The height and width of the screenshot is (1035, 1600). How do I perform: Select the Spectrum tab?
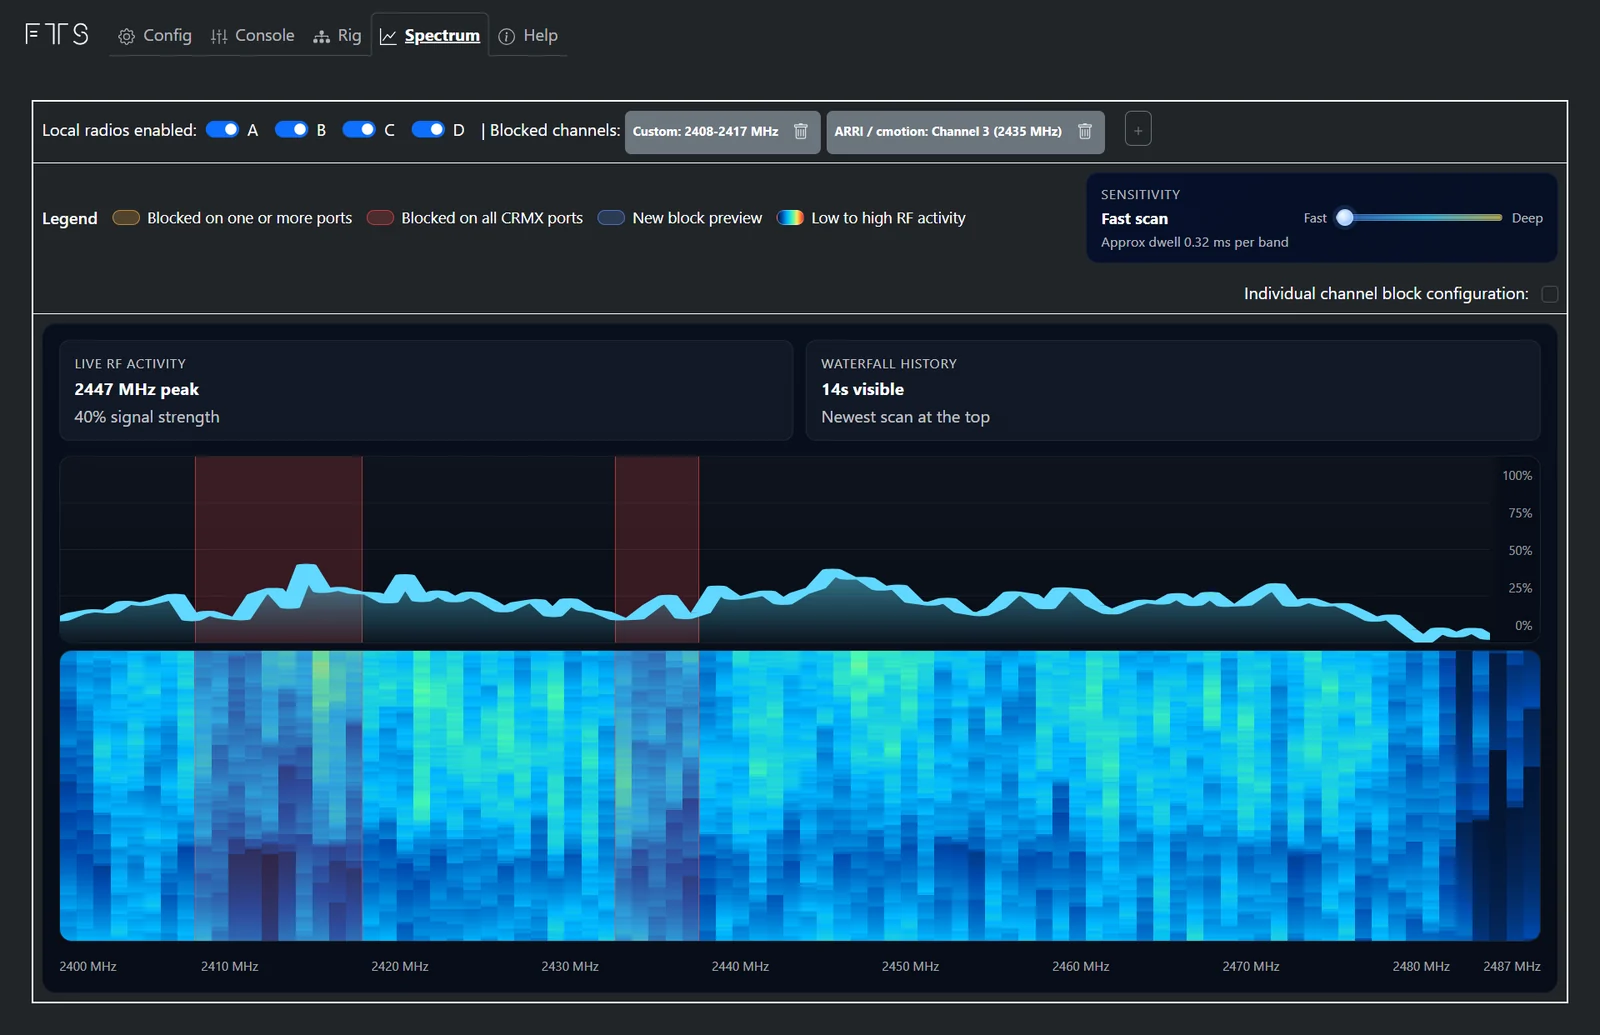coord(430,35)
